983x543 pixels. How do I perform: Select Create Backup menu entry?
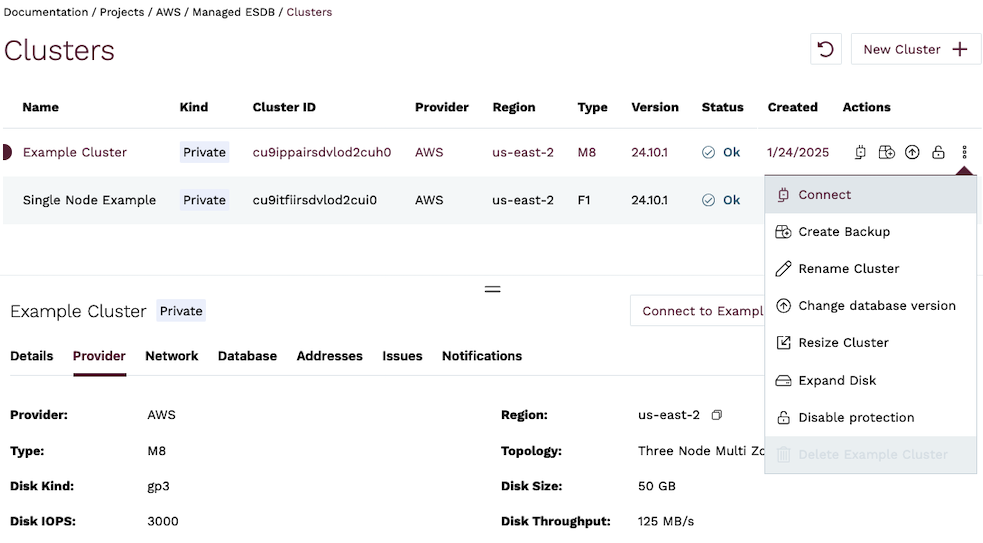(x=843, y=232)
